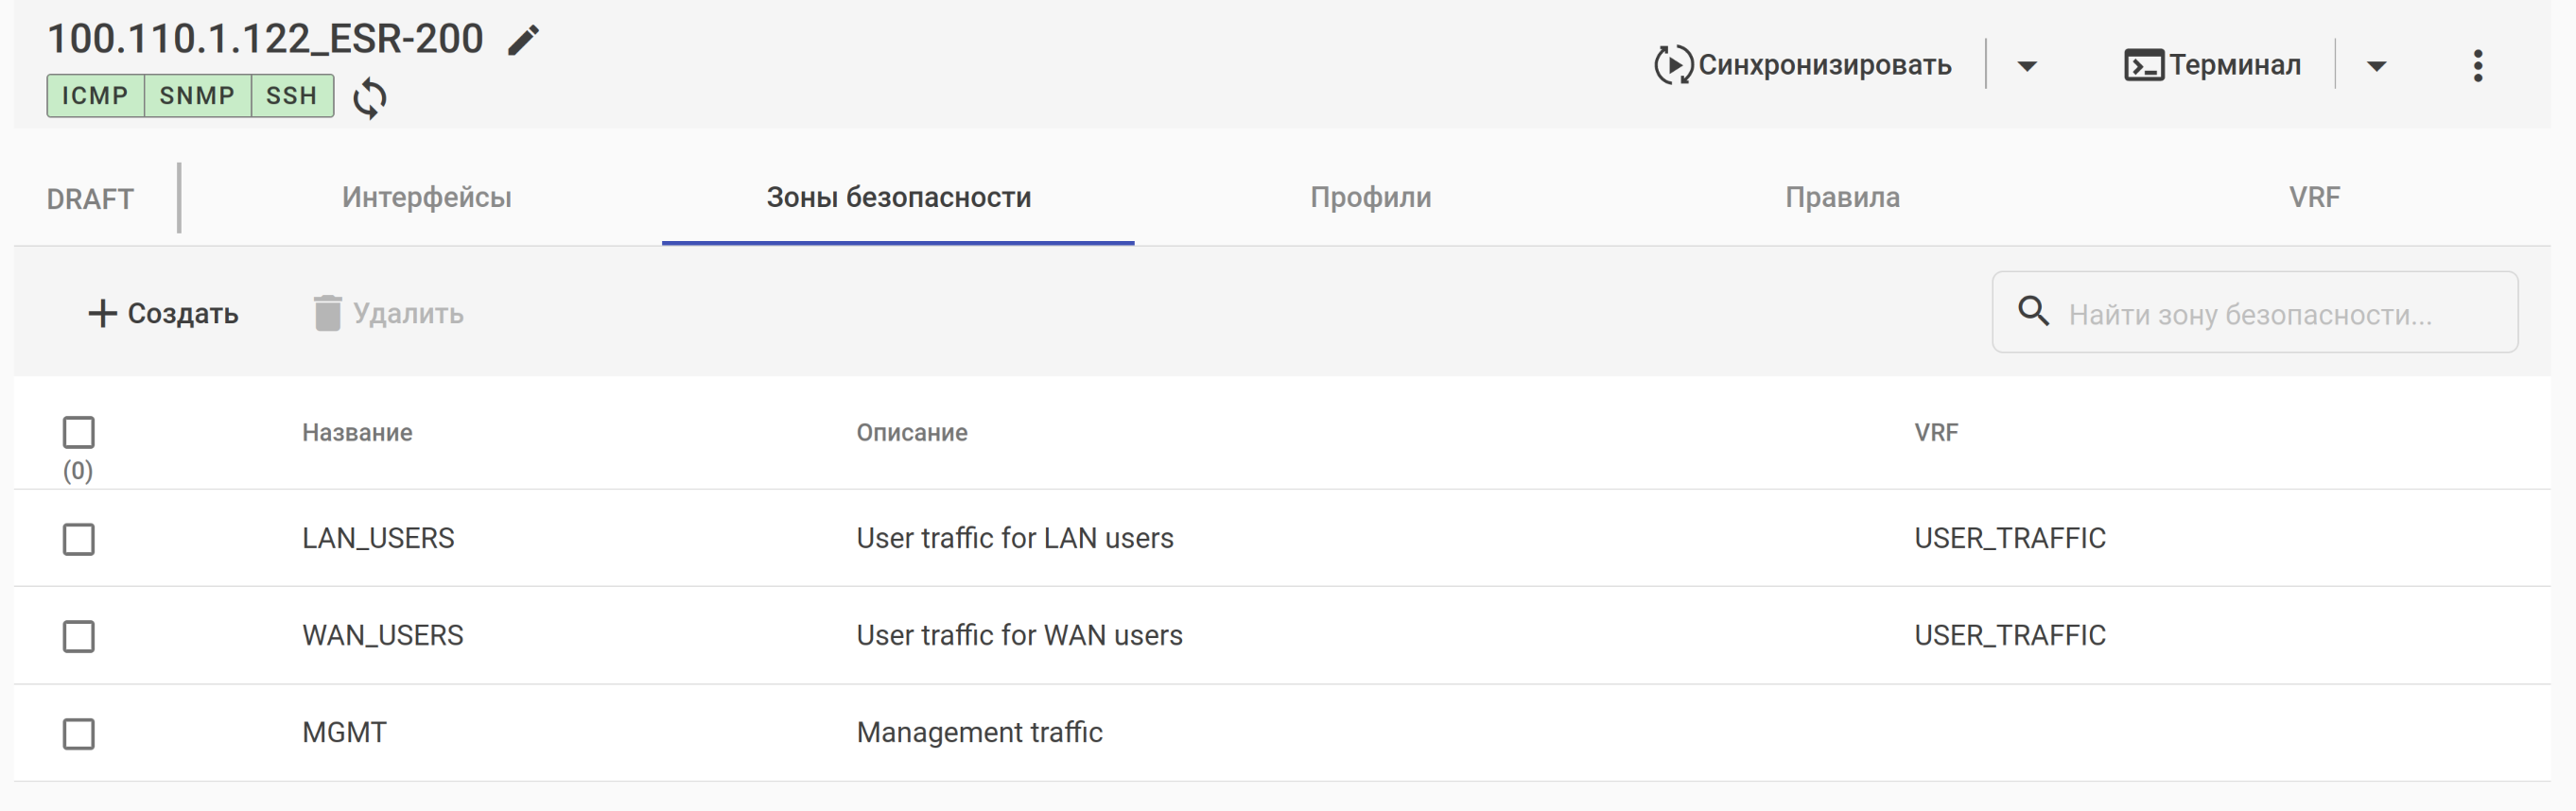
Task: Select the WAN_USERS row checkbox
Action: pyautogui.click(x=79, y=637)
